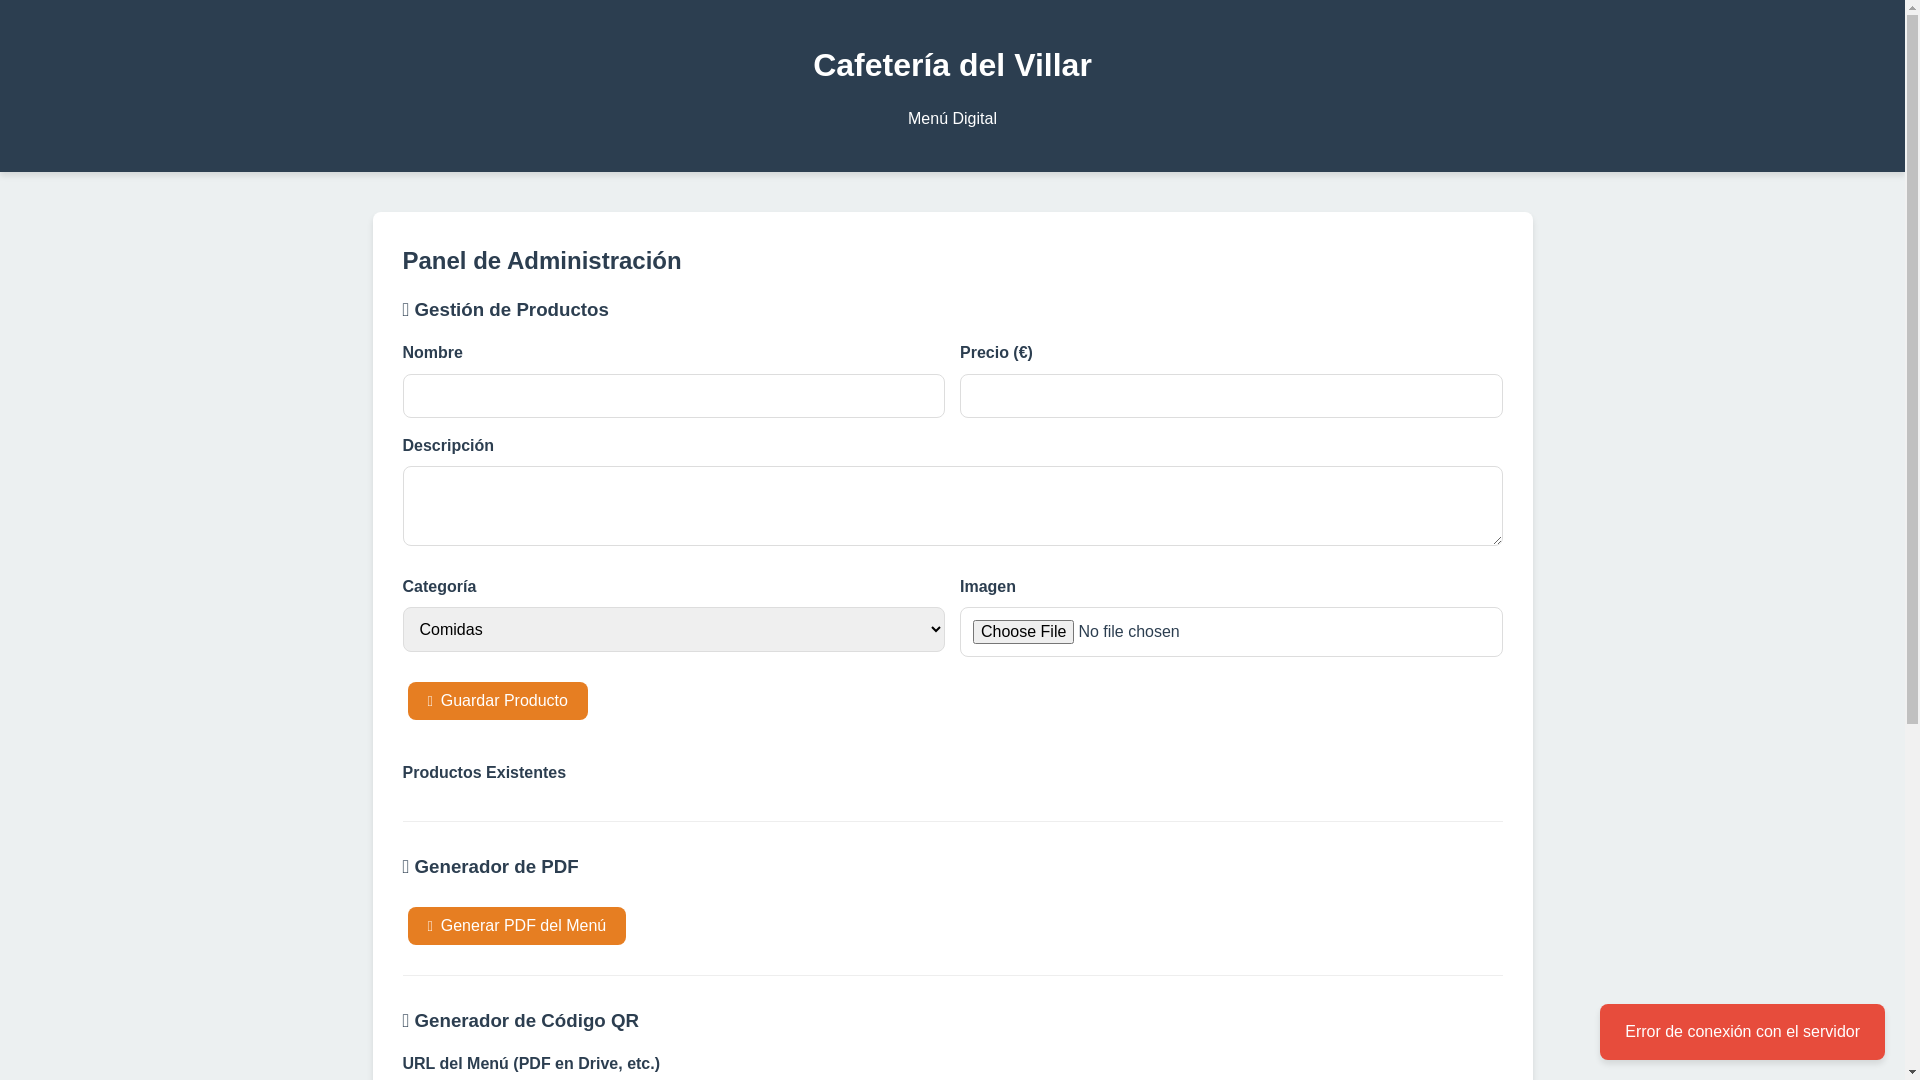
Task: Click the Cafetería del Villar title
Action: [952, 65]
